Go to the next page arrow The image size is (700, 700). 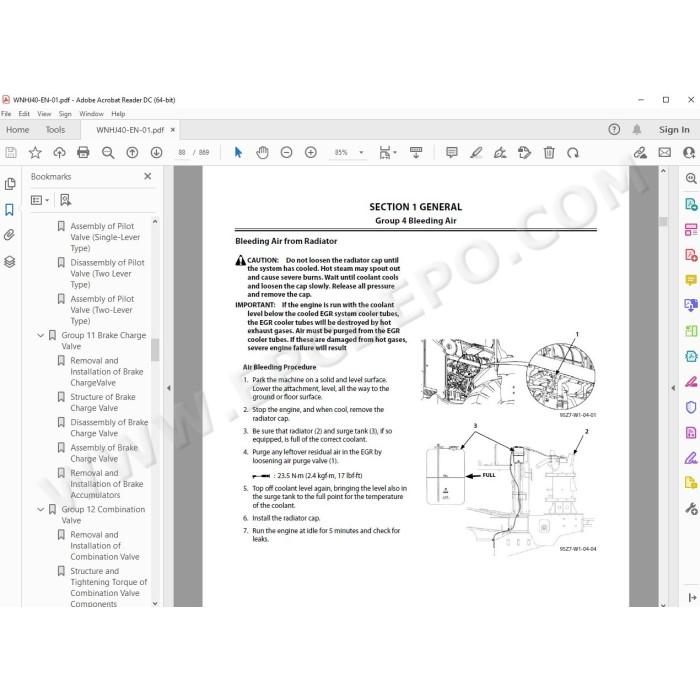pos(156,153)
